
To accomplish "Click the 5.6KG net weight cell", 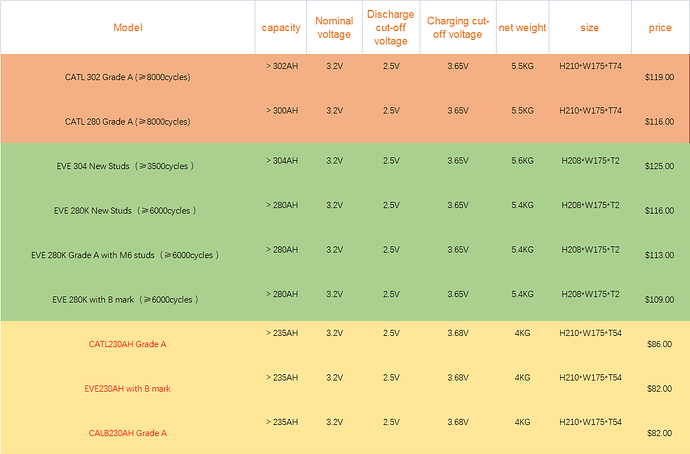I will (522, 161).
